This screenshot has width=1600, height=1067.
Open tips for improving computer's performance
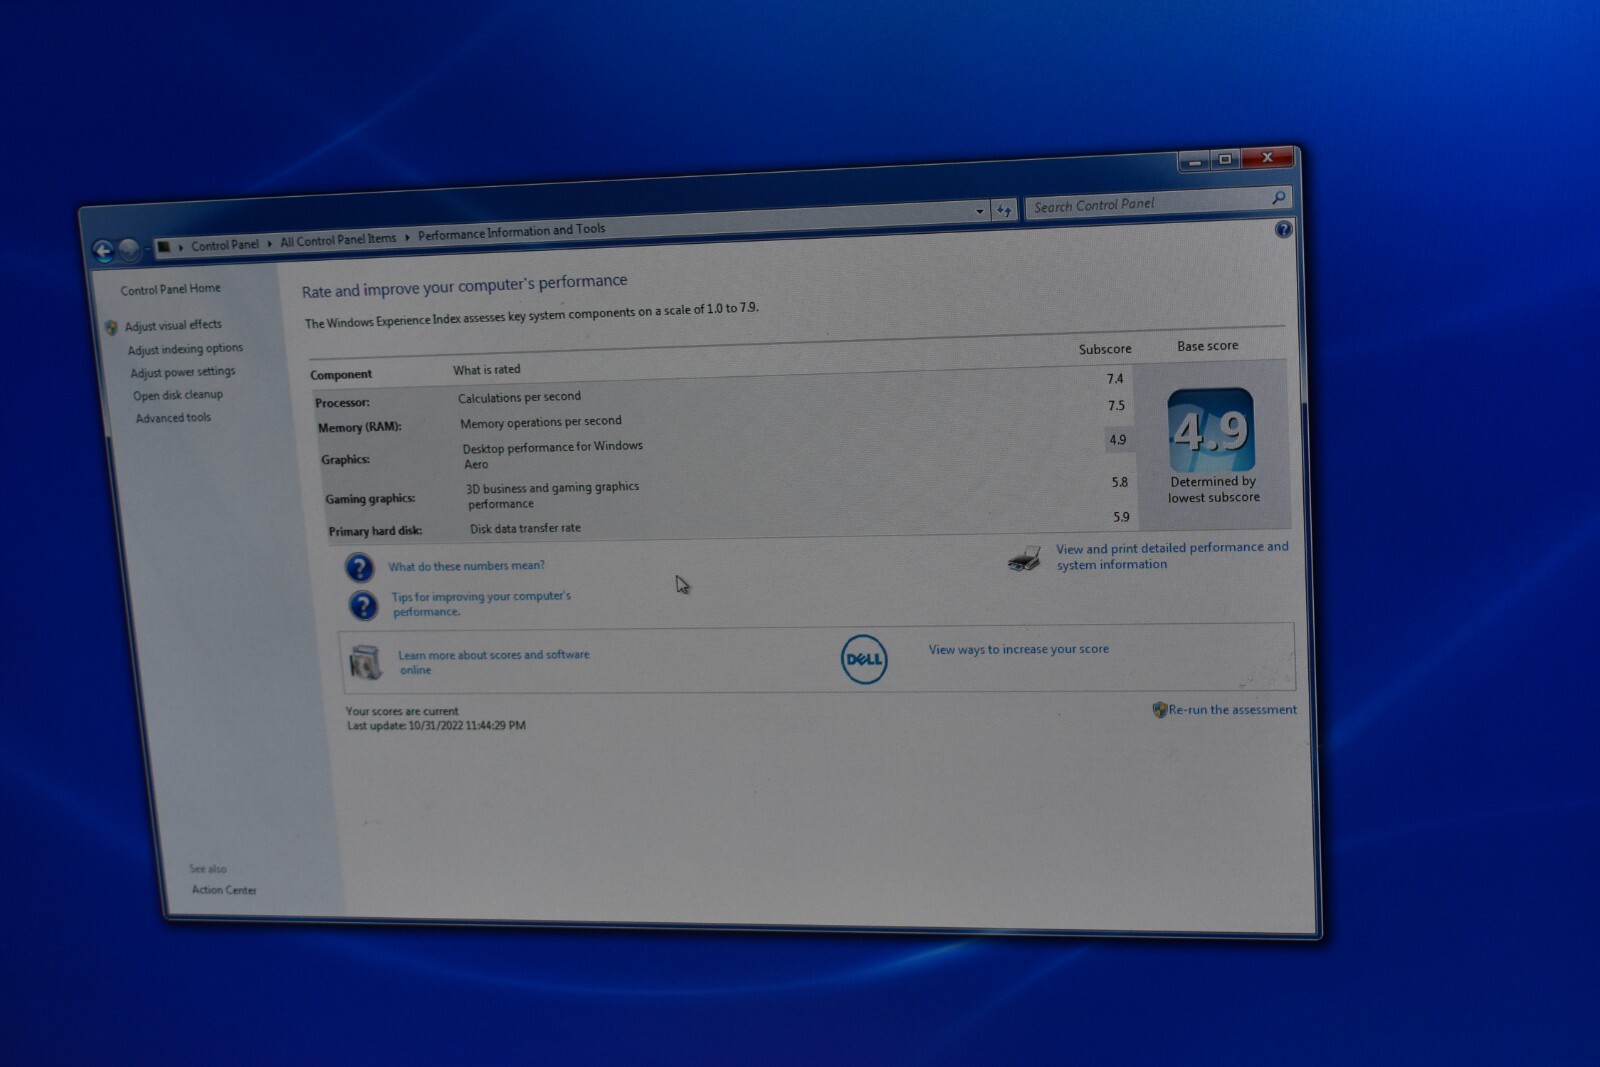point(481,604)
